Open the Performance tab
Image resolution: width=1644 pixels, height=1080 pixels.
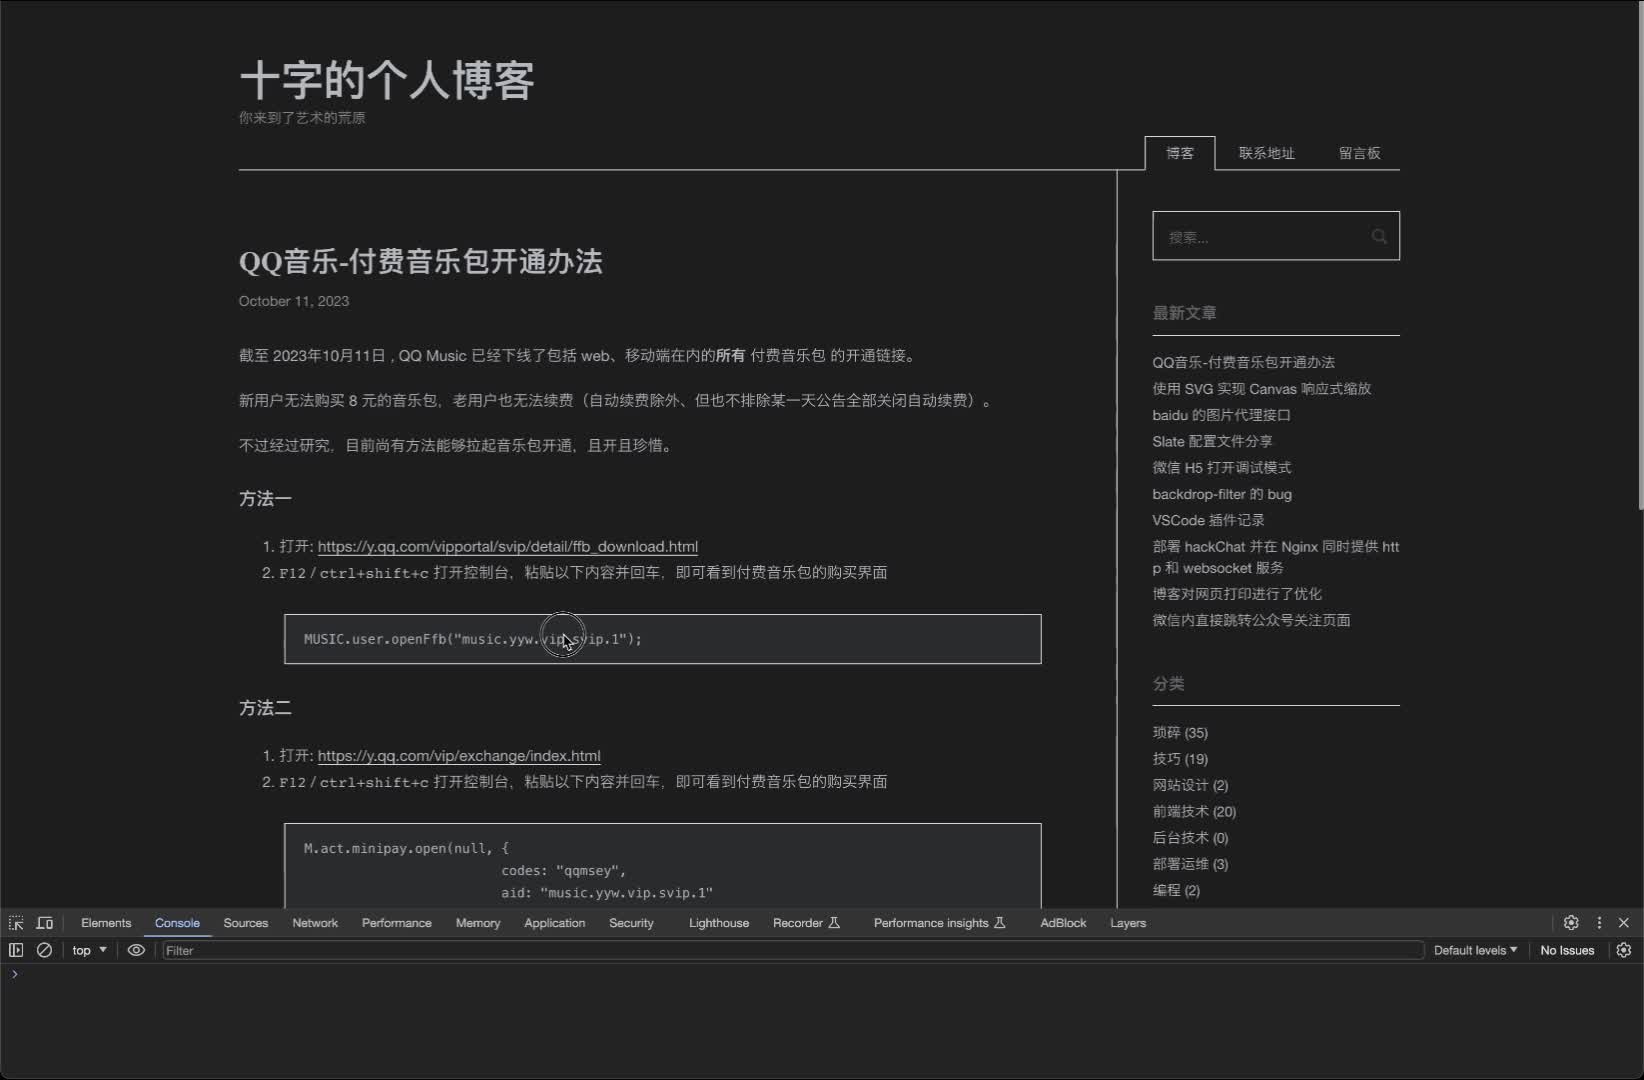pos(397,923)
